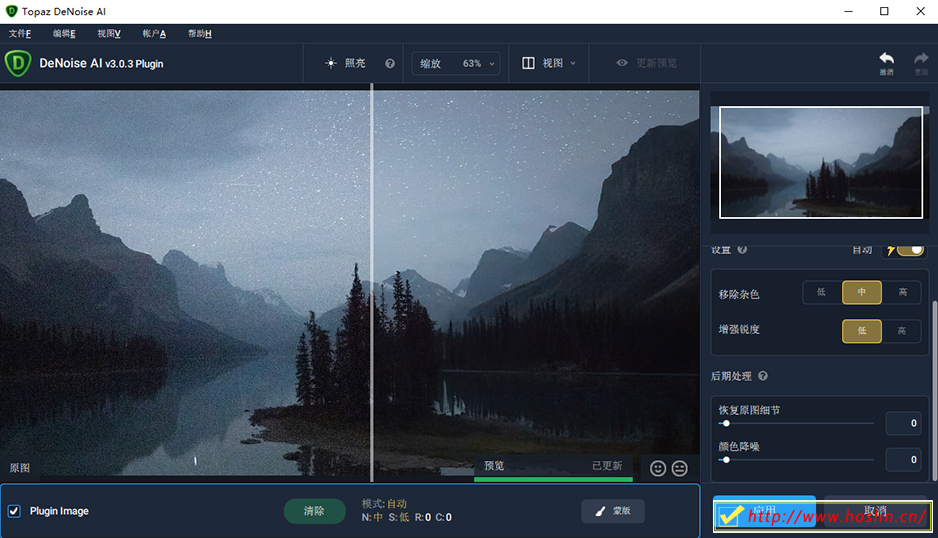Minimize the Topaz DeNoise AI window

click(x=848, y=11)
